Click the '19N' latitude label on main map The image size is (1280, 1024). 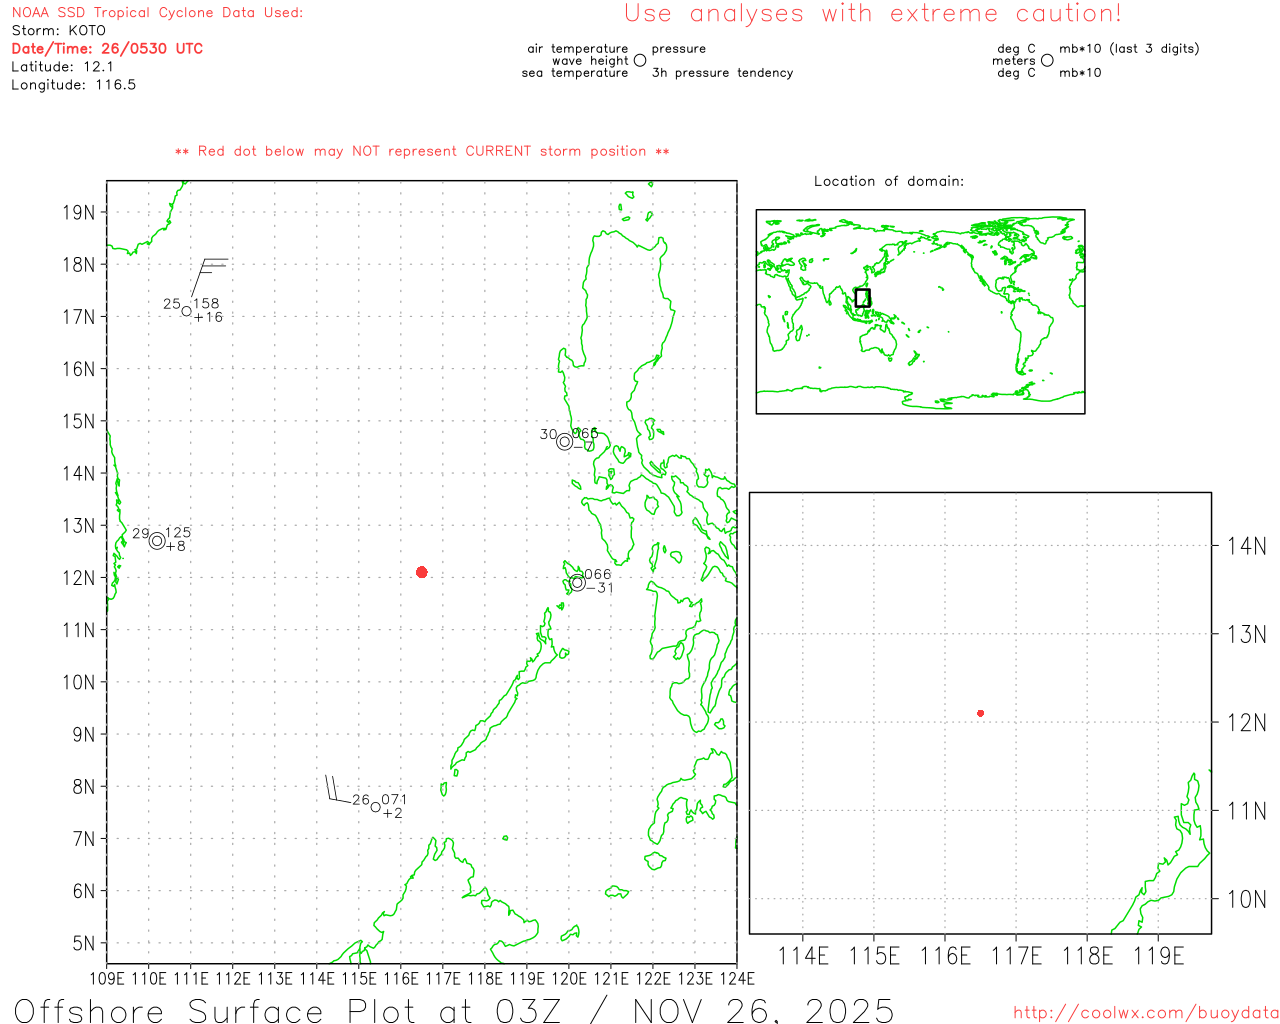[78, 212]
